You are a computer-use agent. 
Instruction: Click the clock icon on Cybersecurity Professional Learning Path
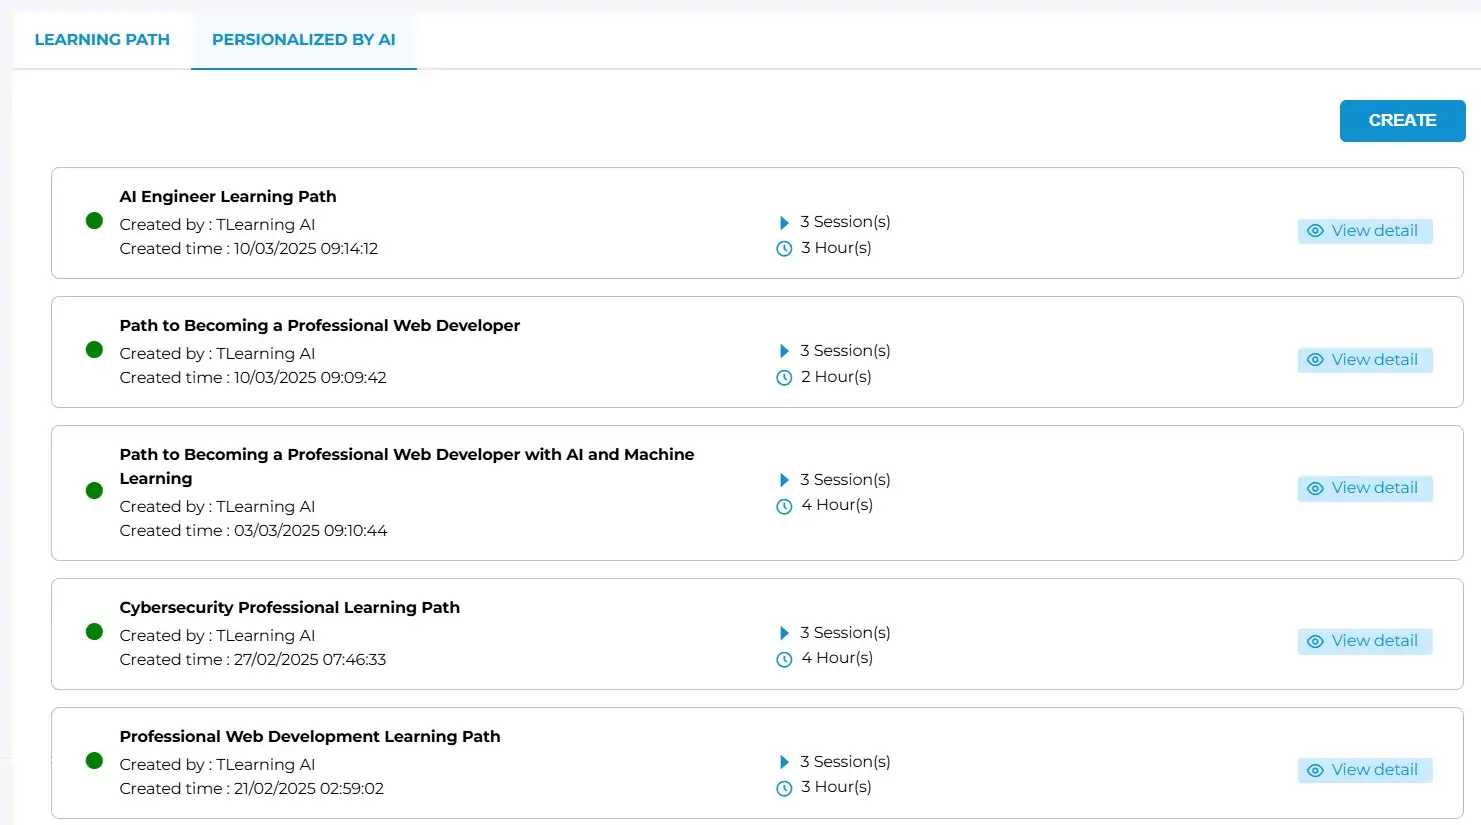click(x=784, y=659)
